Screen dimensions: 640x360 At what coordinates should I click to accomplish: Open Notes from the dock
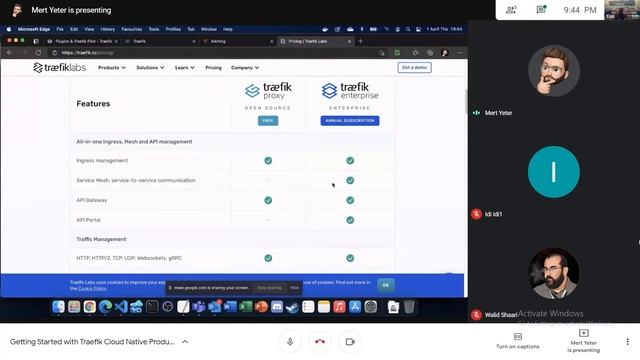point(324,307)
